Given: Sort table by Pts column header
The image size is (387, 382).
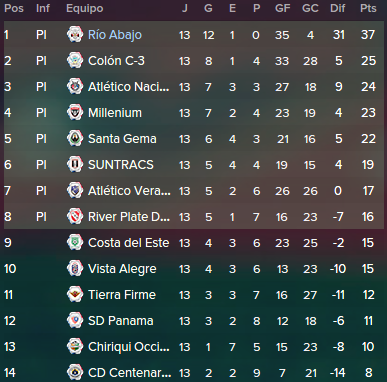Looking at the screenshot, I should coord(368,8).
